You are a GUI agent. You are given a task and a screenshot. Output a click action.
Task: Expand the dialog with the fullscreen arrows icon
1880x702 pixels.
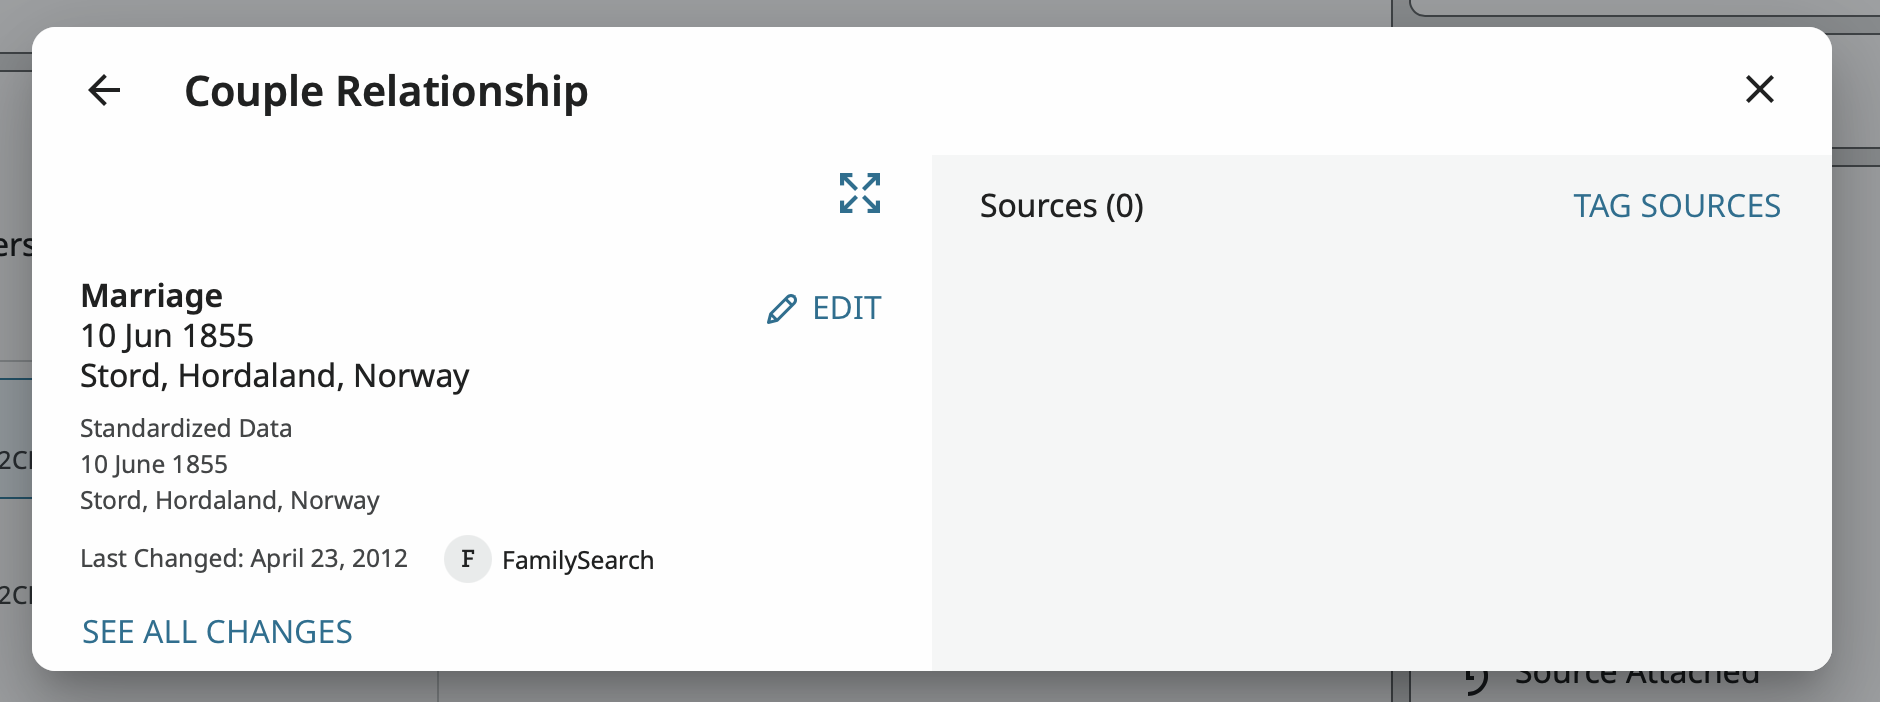click(859, 193)
